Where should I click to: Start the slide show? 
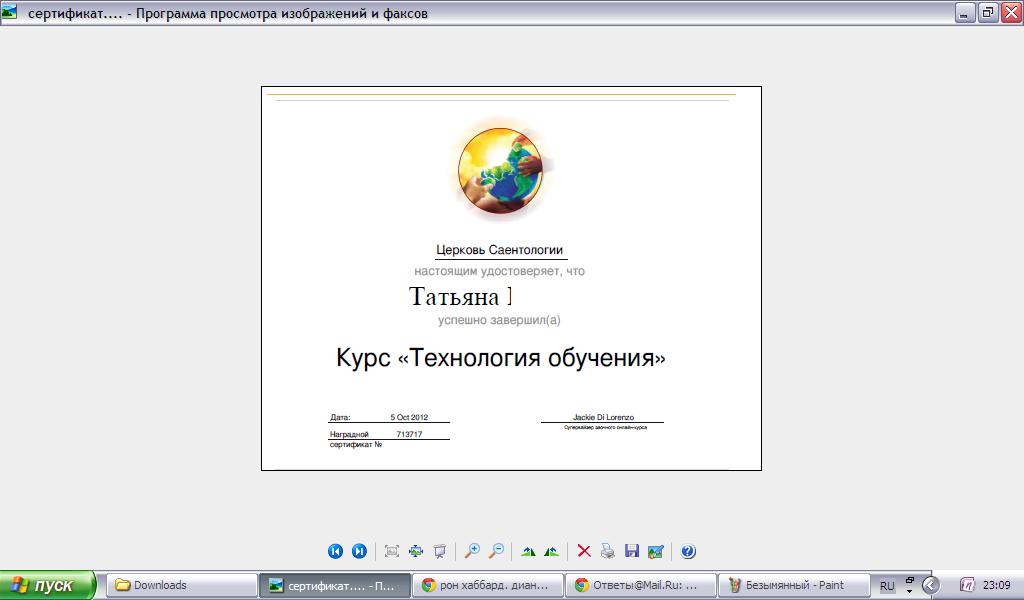click(439, 551)
